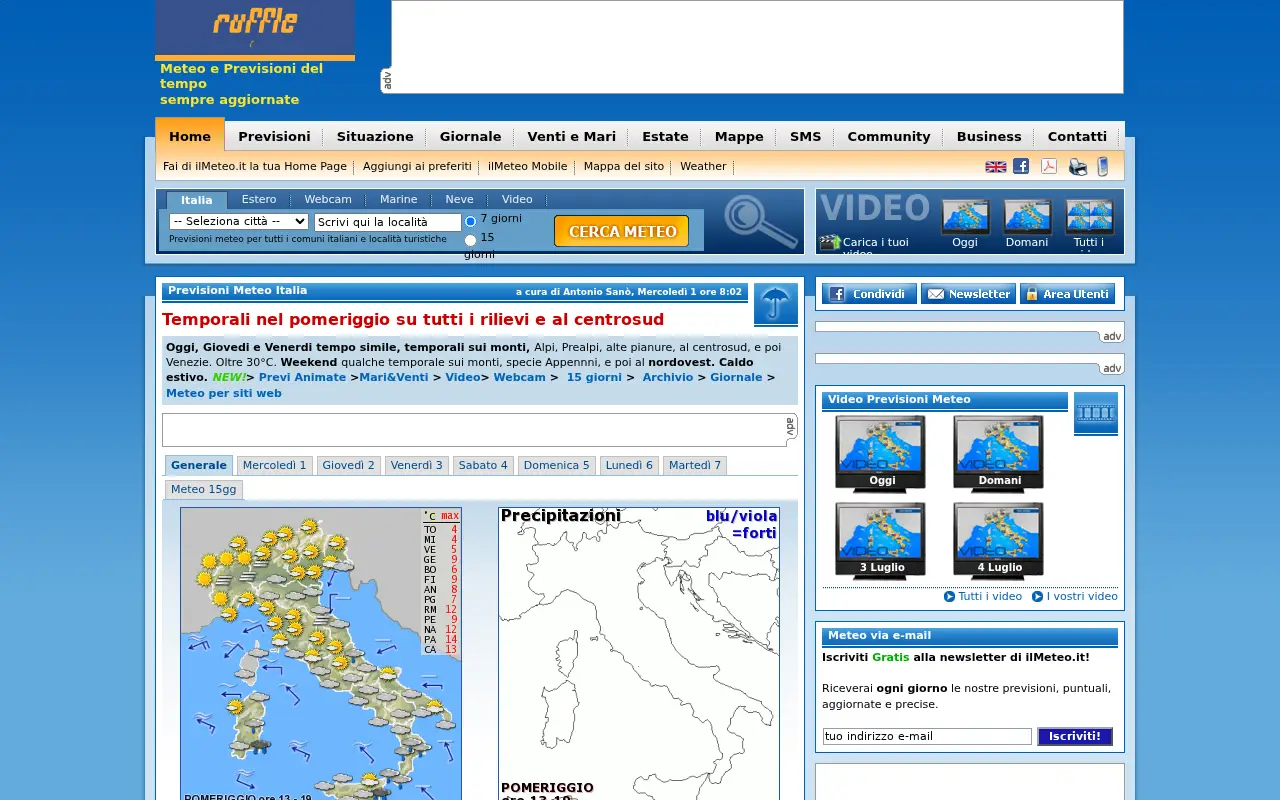Open the Venti e Mari menu
Viewport: 1280px width, 800px height.
click(572, 137)
